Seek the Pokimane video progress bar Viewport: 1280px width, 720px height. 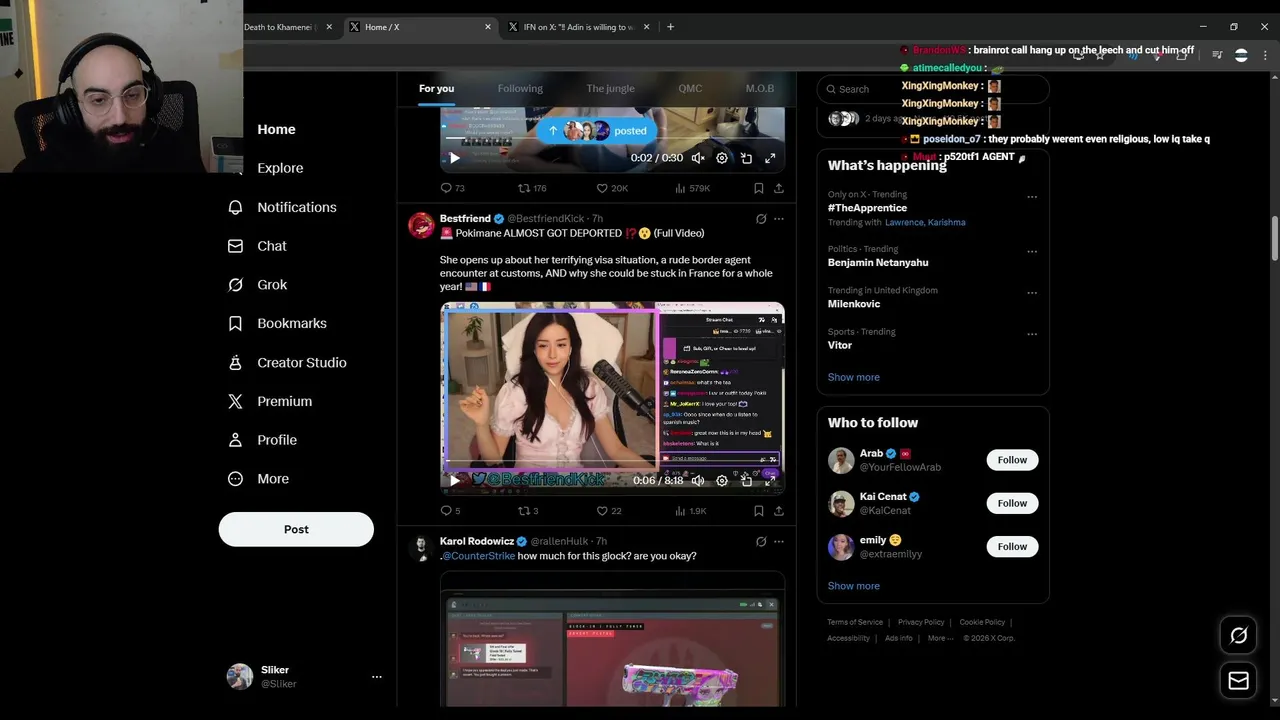(x=612, y=463)
